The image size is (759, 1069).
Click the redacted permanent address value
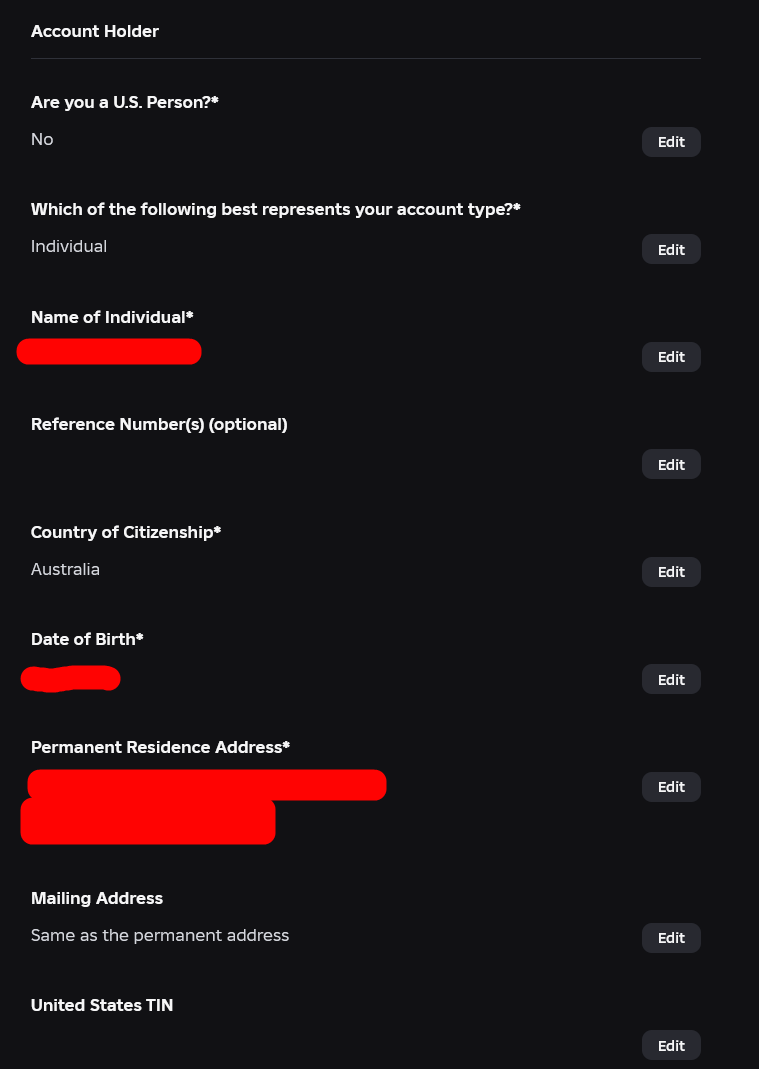[x=203, y=807]
